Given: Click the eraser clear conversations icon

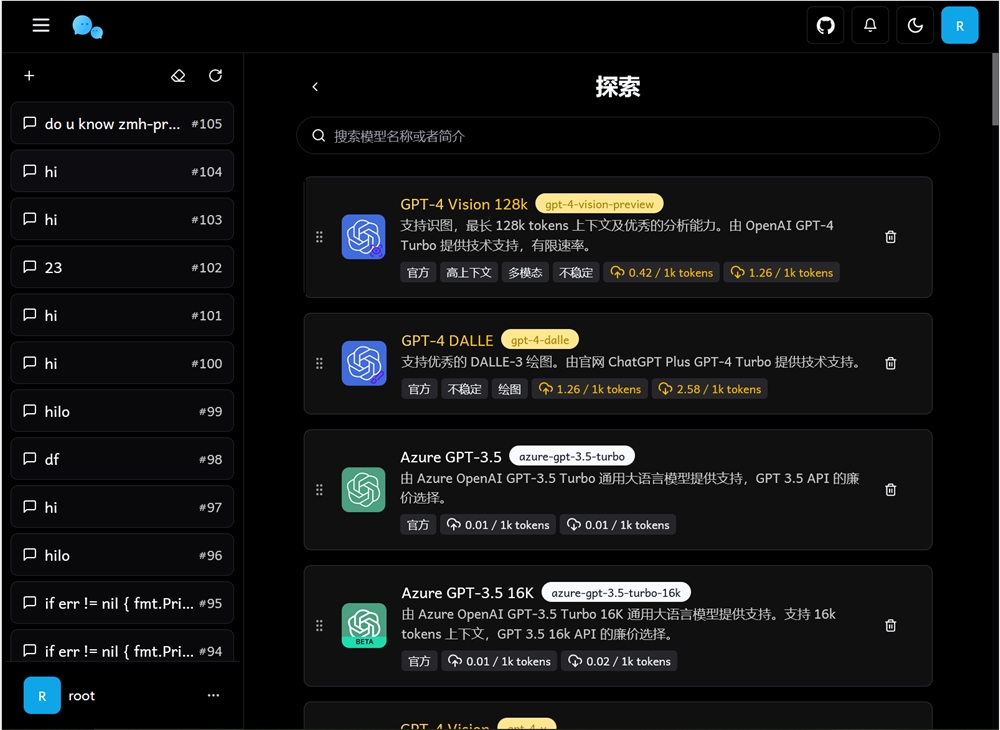Looking at the screenshot, I should tap(178, 76).
